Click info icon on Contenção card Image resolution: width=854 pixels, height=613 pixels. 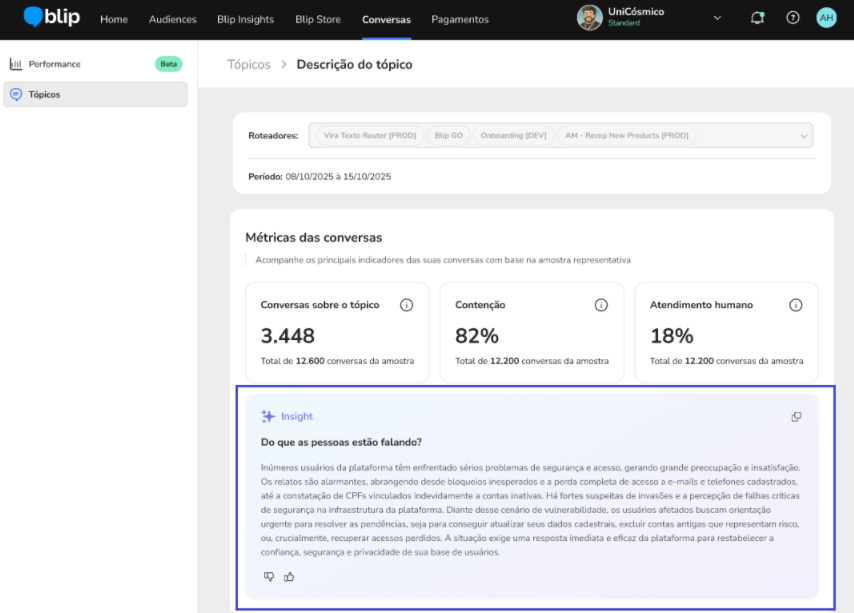601,305
